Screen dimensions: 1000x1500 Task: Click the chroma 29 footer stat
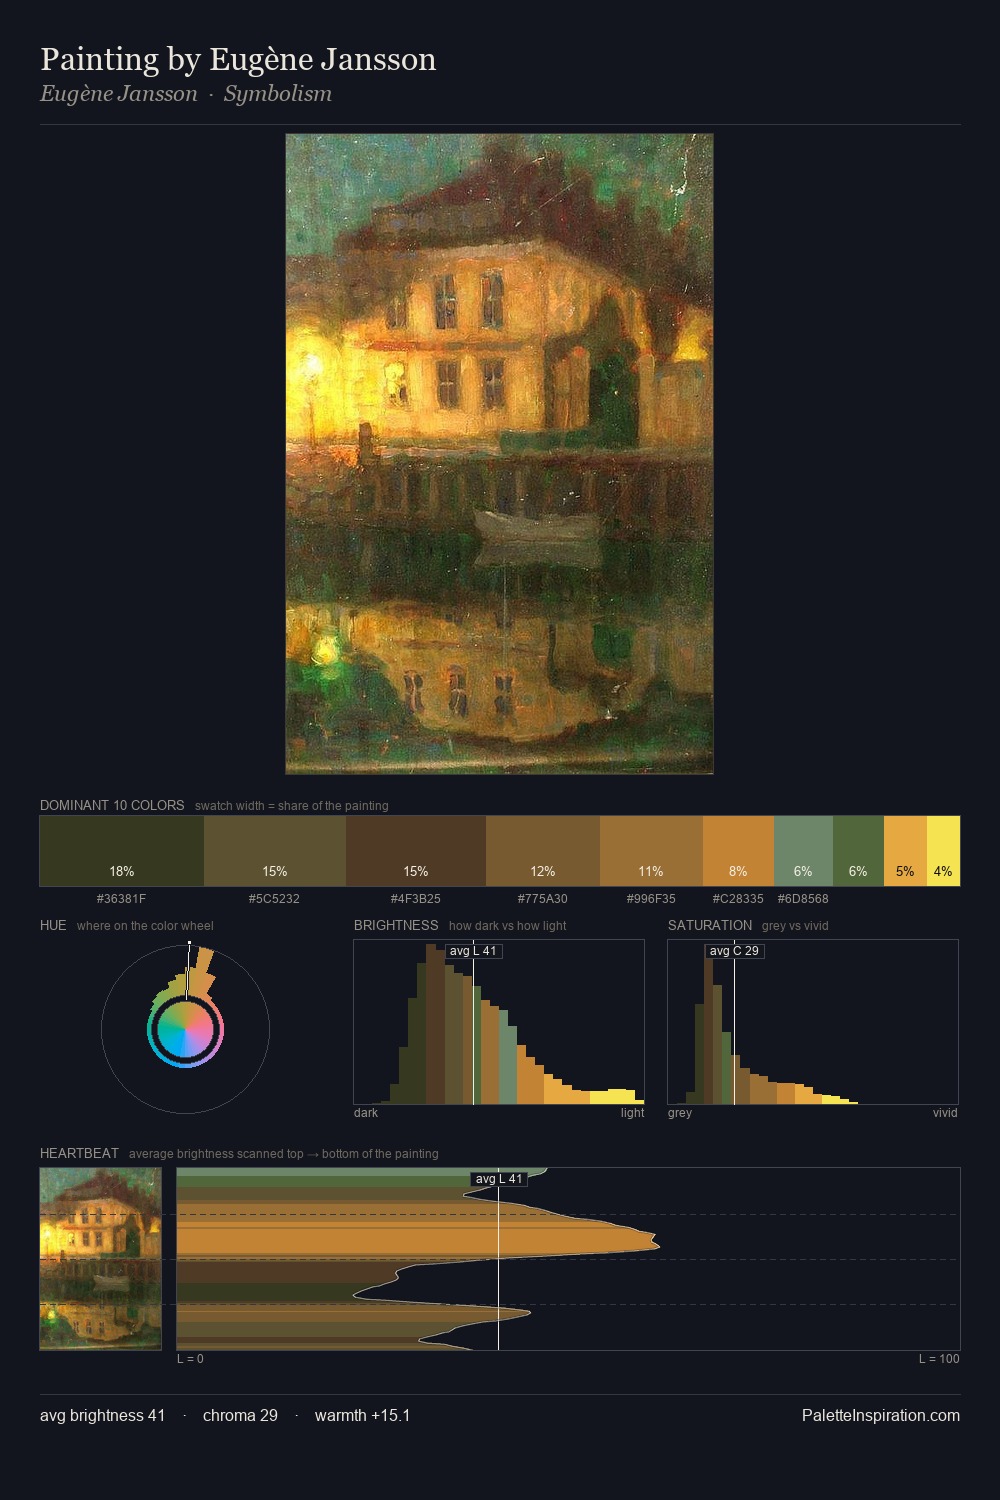pyautogui.click(x=240, y=1416)
